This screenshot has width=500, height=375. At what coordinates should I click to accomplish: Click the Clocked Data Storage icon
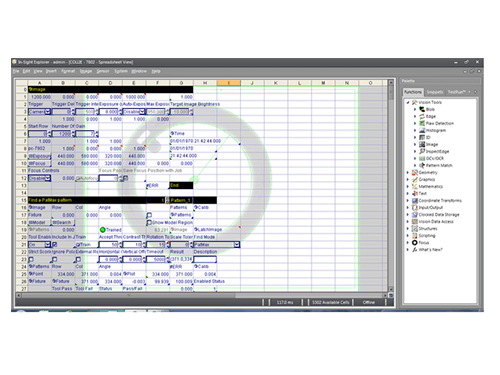(x=415, y=215)
